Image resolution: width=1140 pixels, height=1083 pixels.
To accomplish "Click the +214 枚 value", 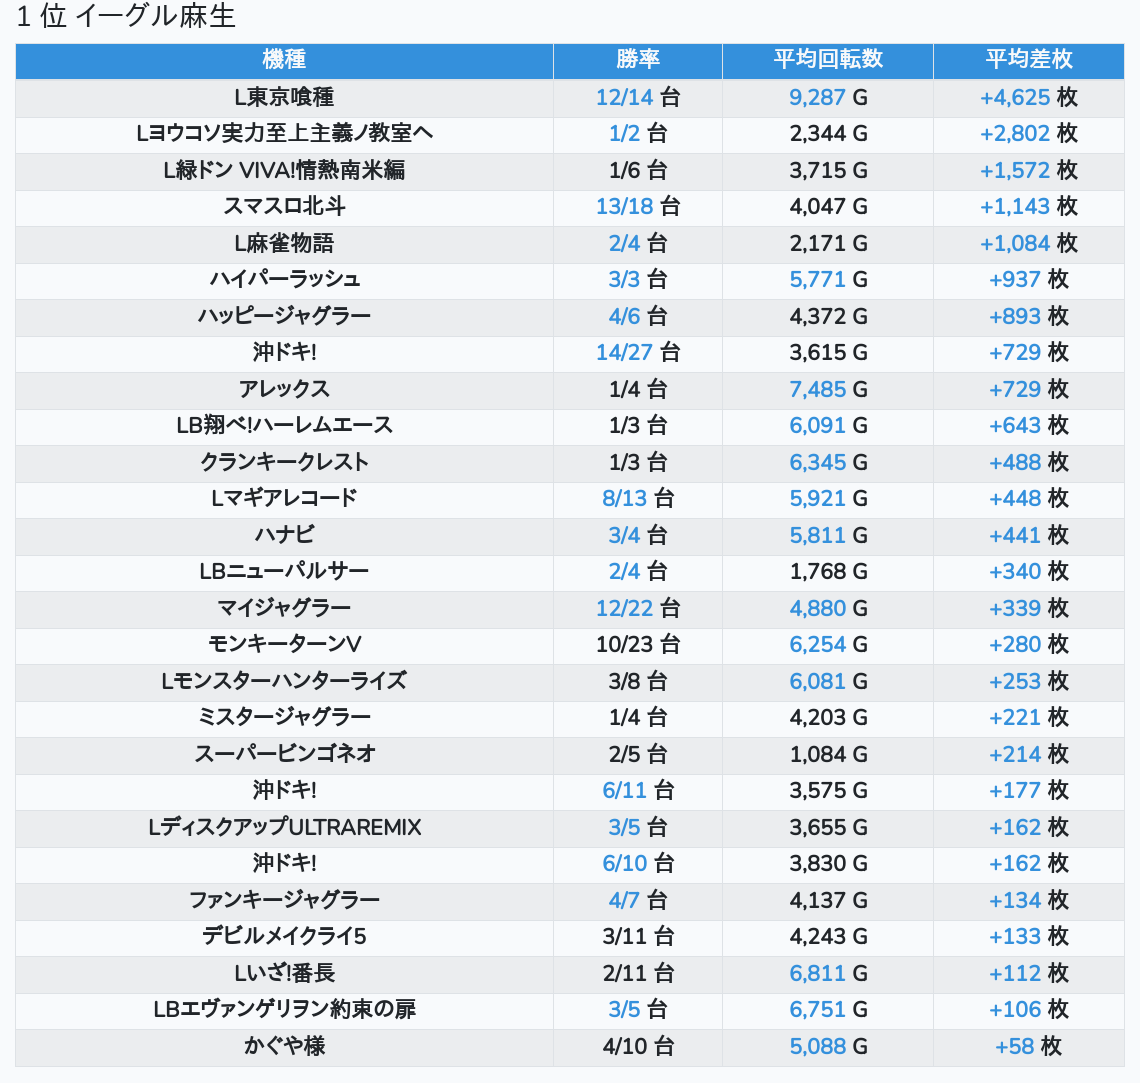I will 1029,754.
